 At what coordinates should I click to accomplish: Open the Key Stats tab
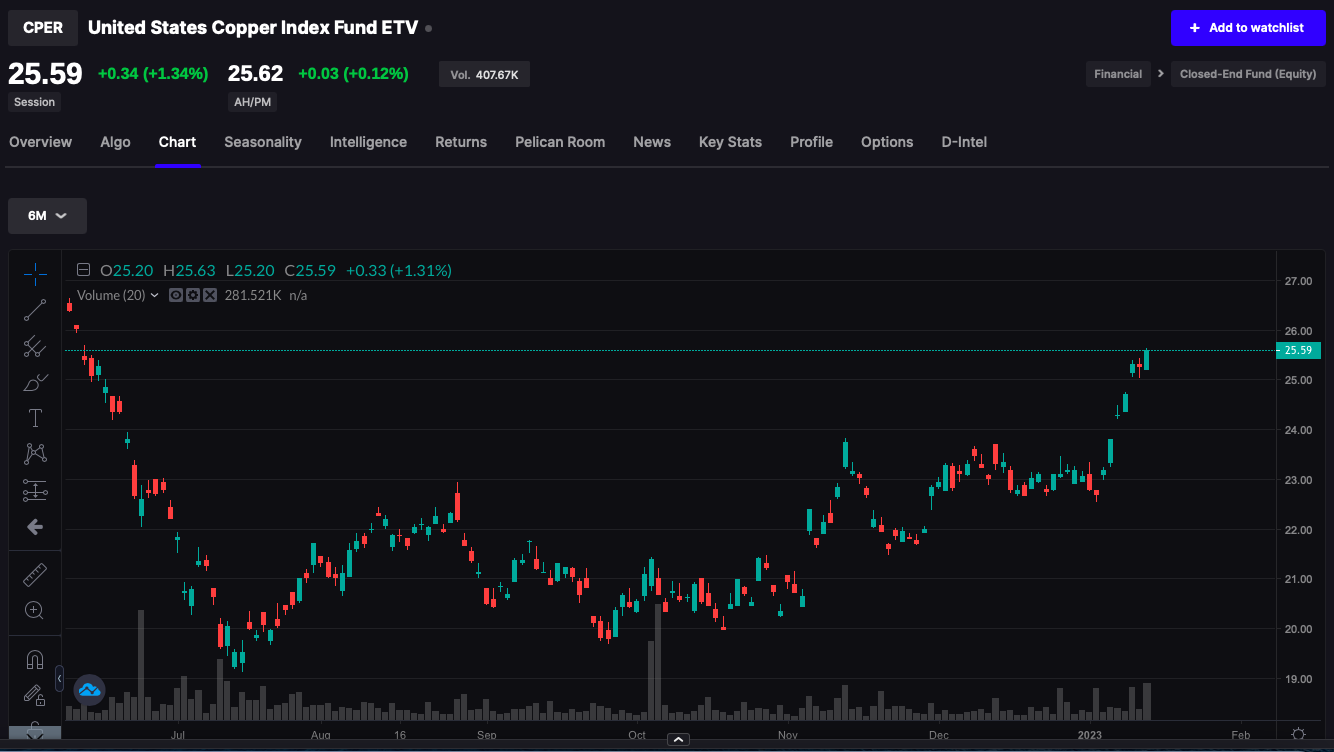730,142
